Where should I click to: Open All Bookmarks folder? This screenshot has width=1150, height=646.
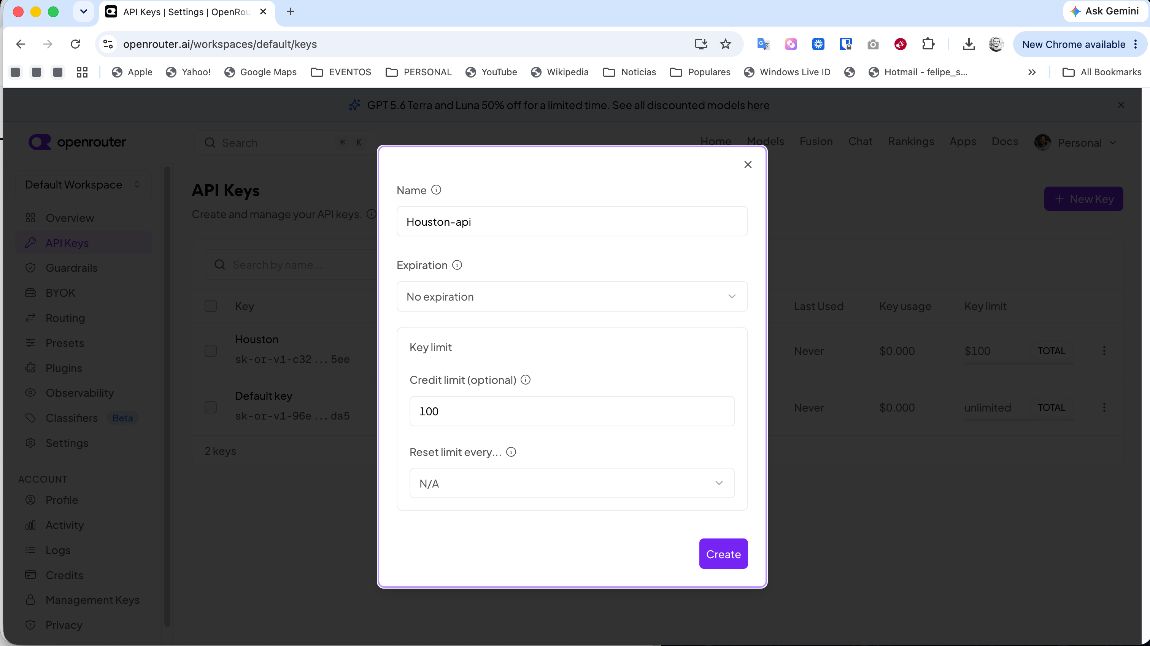[x=1102, y=72]
